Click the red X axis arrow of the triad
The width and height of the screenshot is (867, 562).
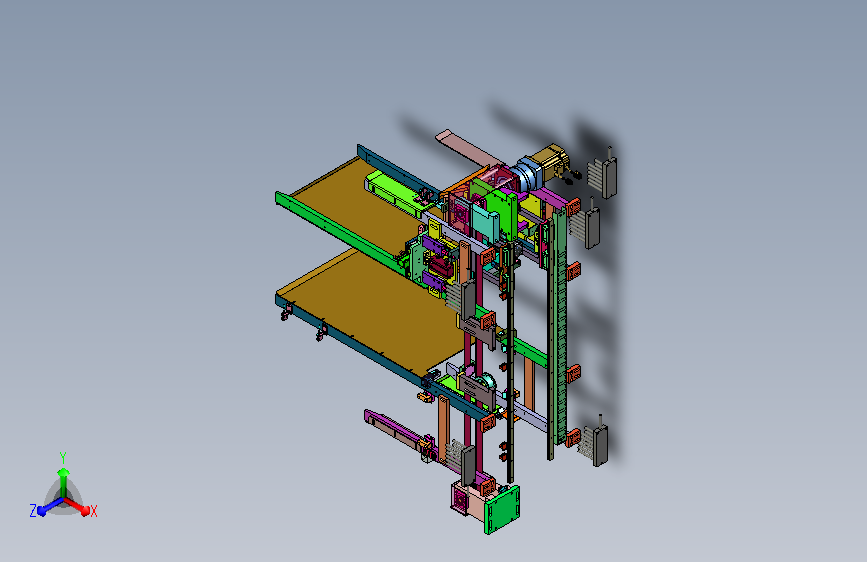[78, 506]
